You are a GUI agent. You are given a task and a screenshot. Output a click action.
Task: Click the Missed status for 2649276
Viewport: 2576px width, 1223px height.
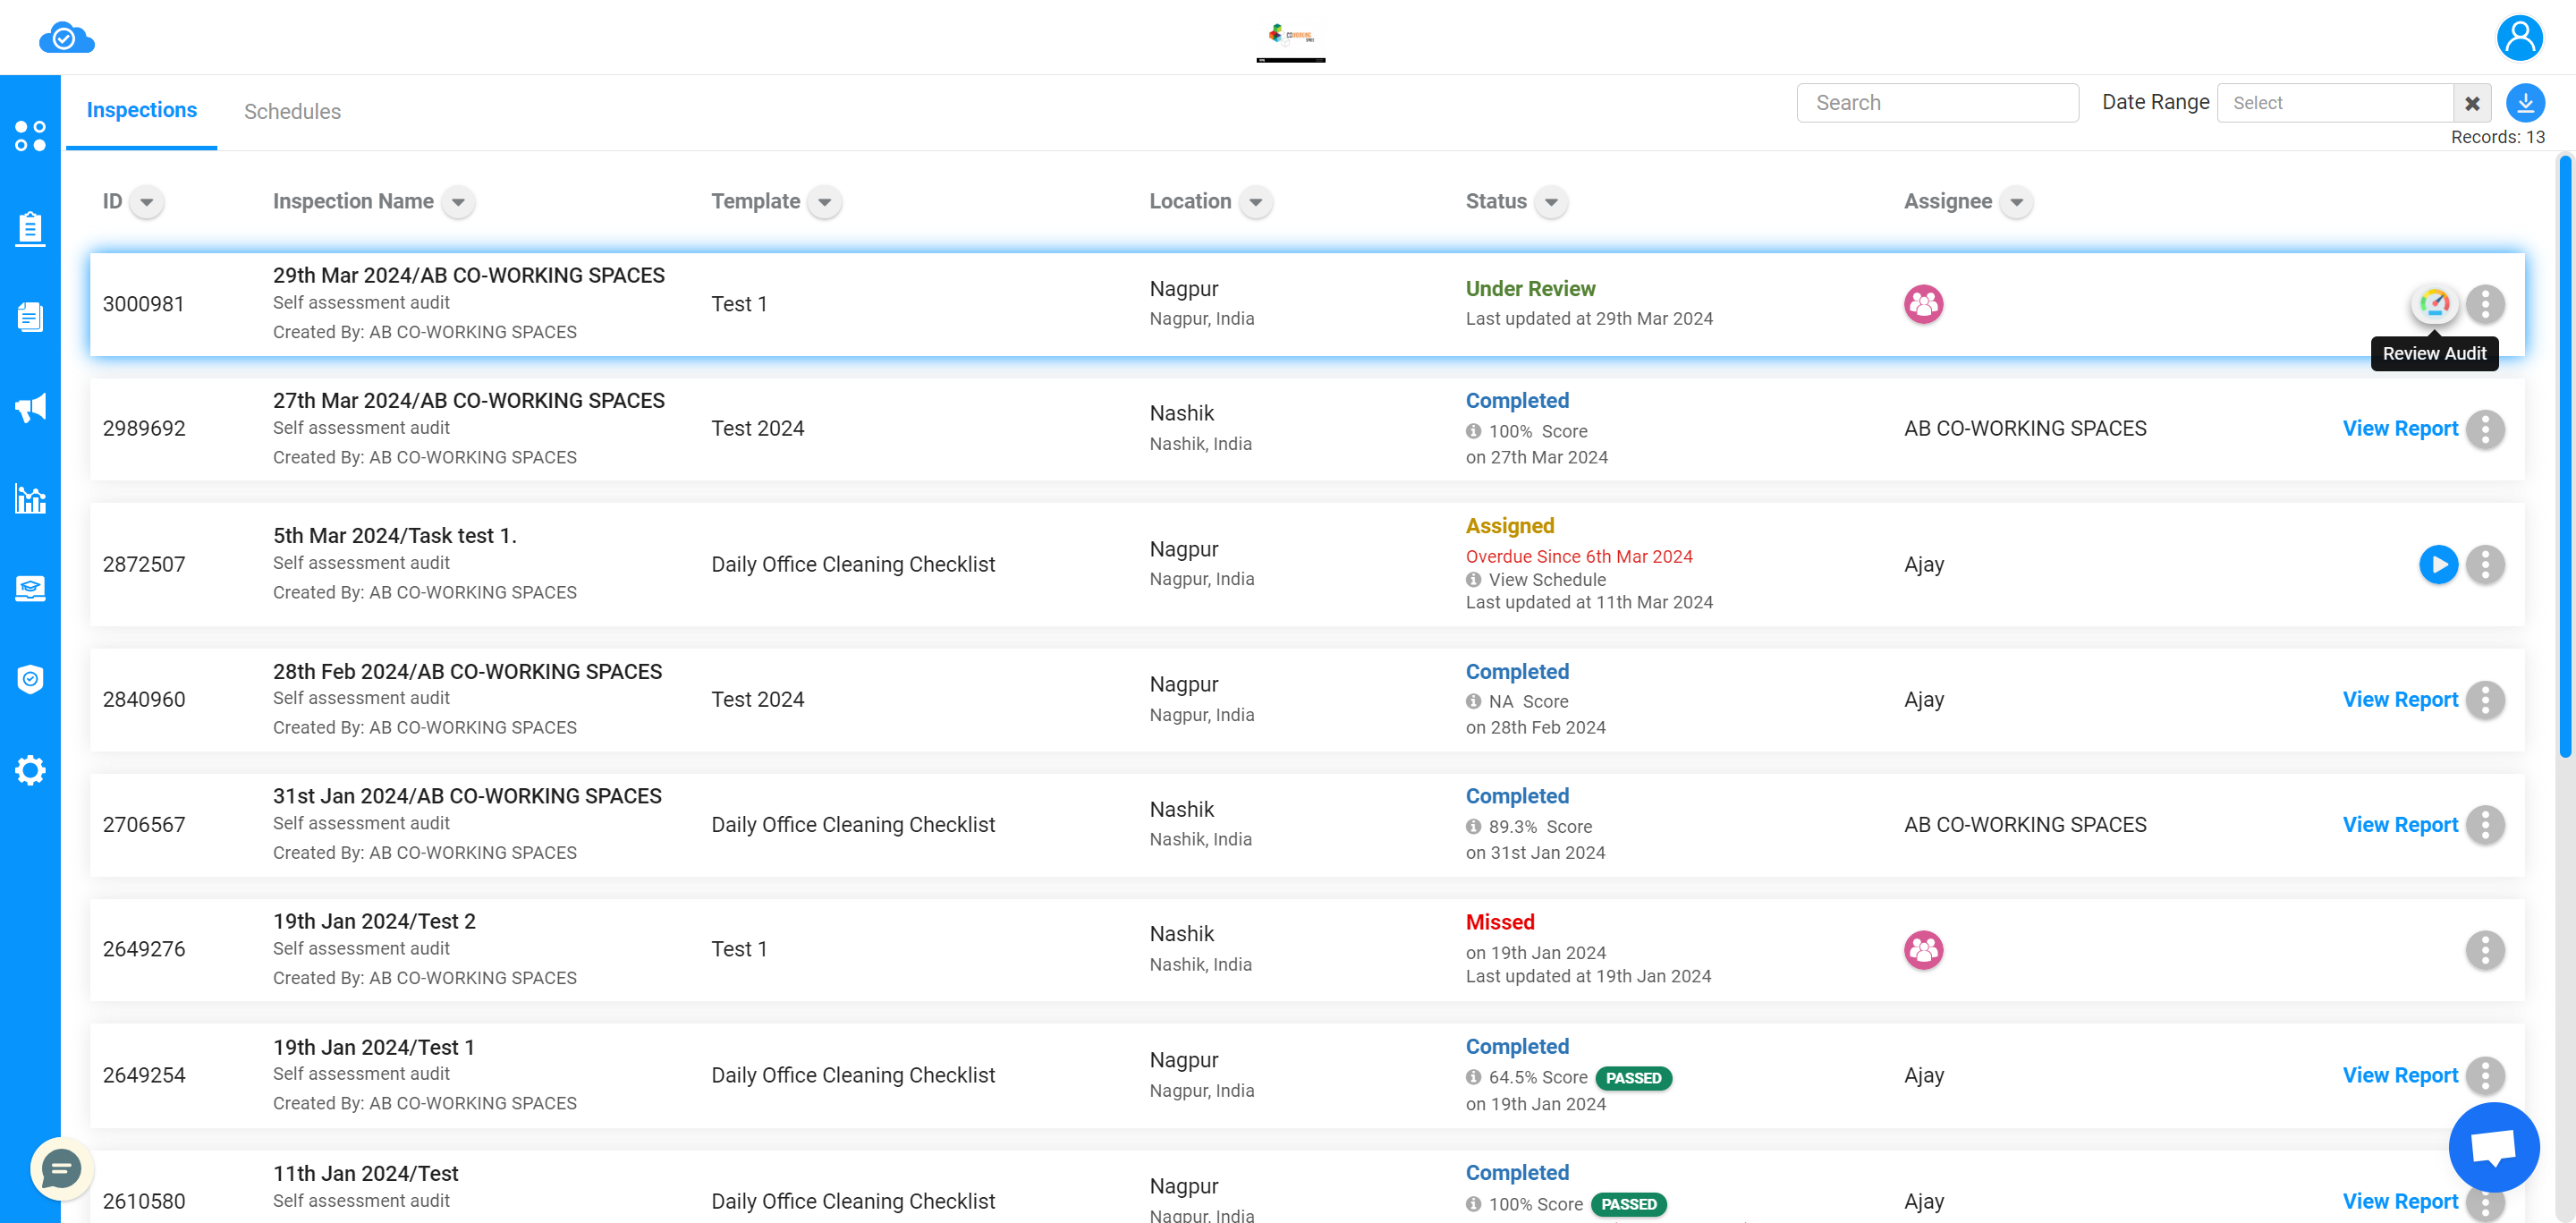pos(1499,922)
